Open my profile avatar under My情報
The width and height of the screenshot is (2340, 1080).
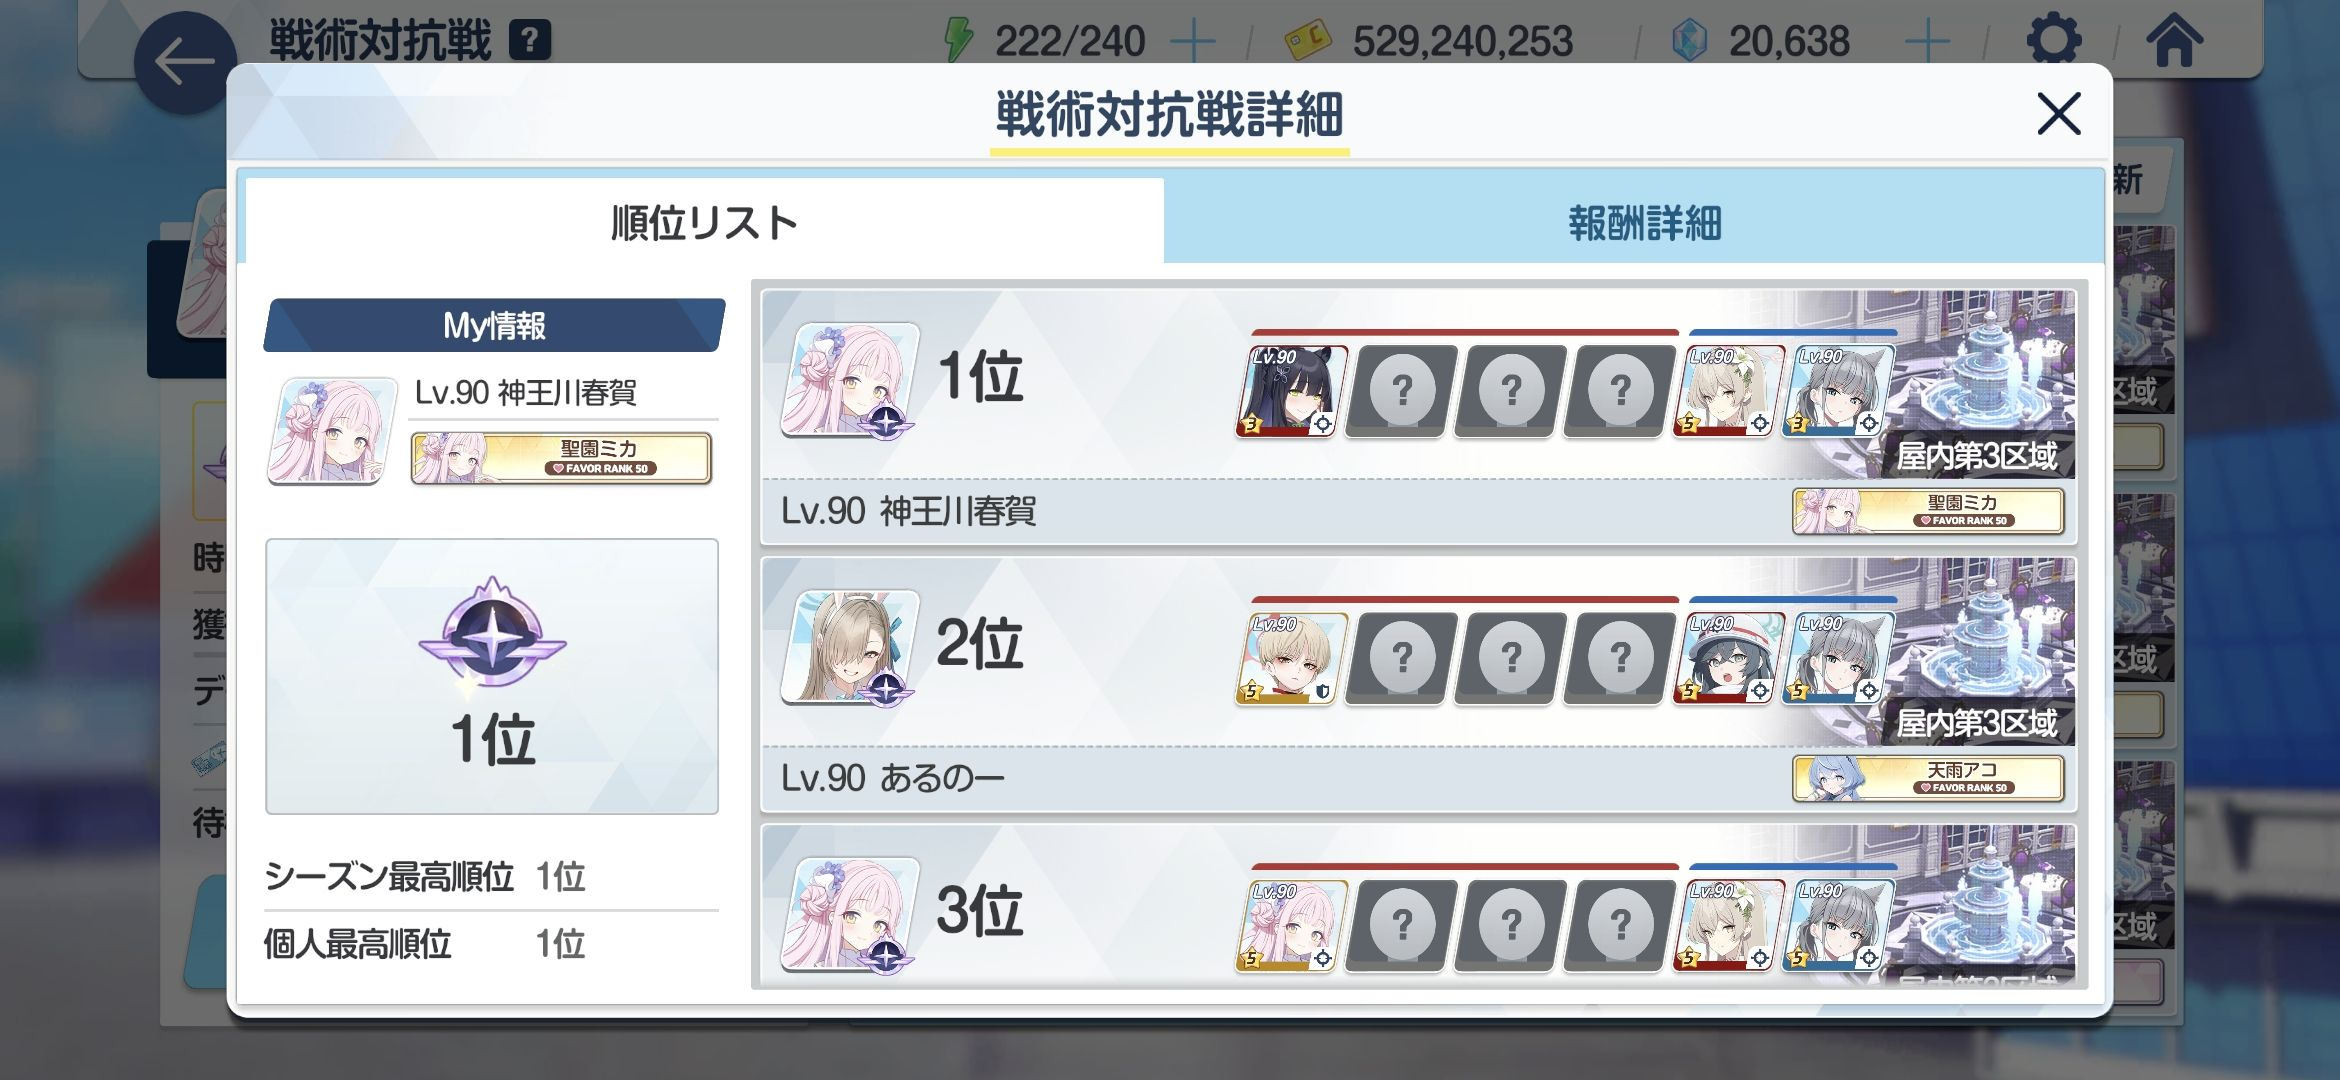(332, 431)
